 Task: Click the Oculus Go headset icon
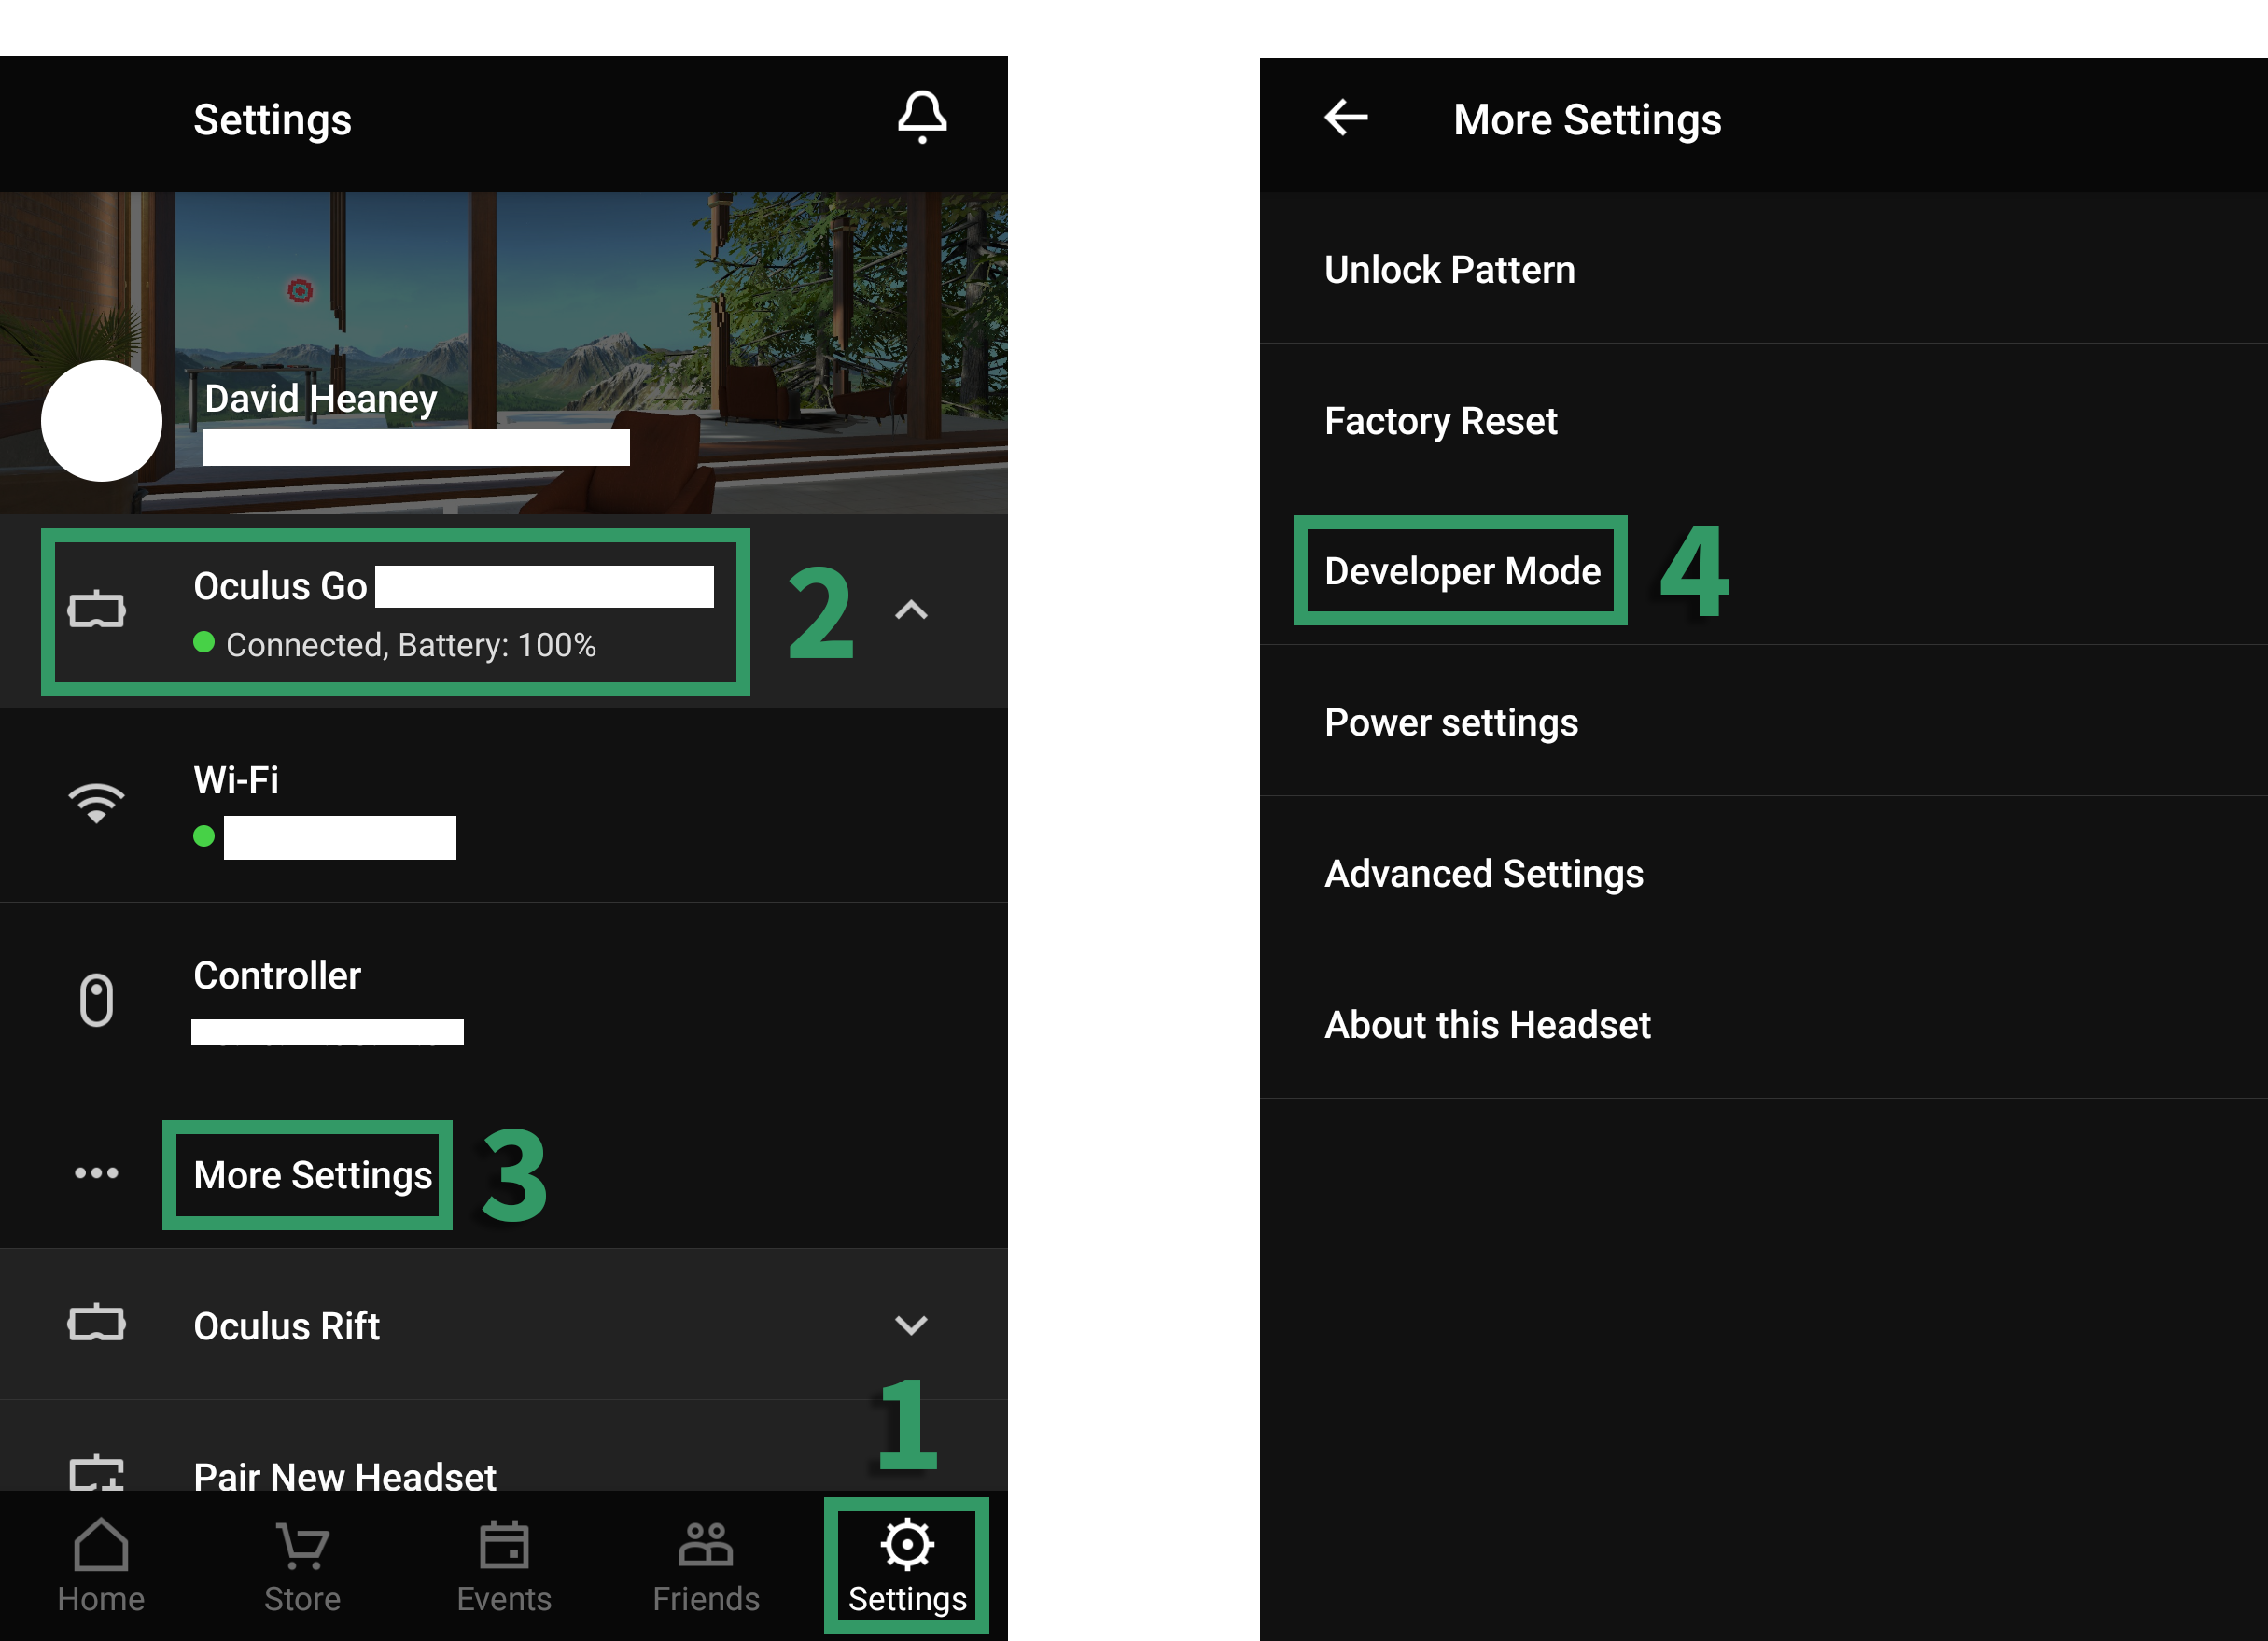click(x=96, y=609)
